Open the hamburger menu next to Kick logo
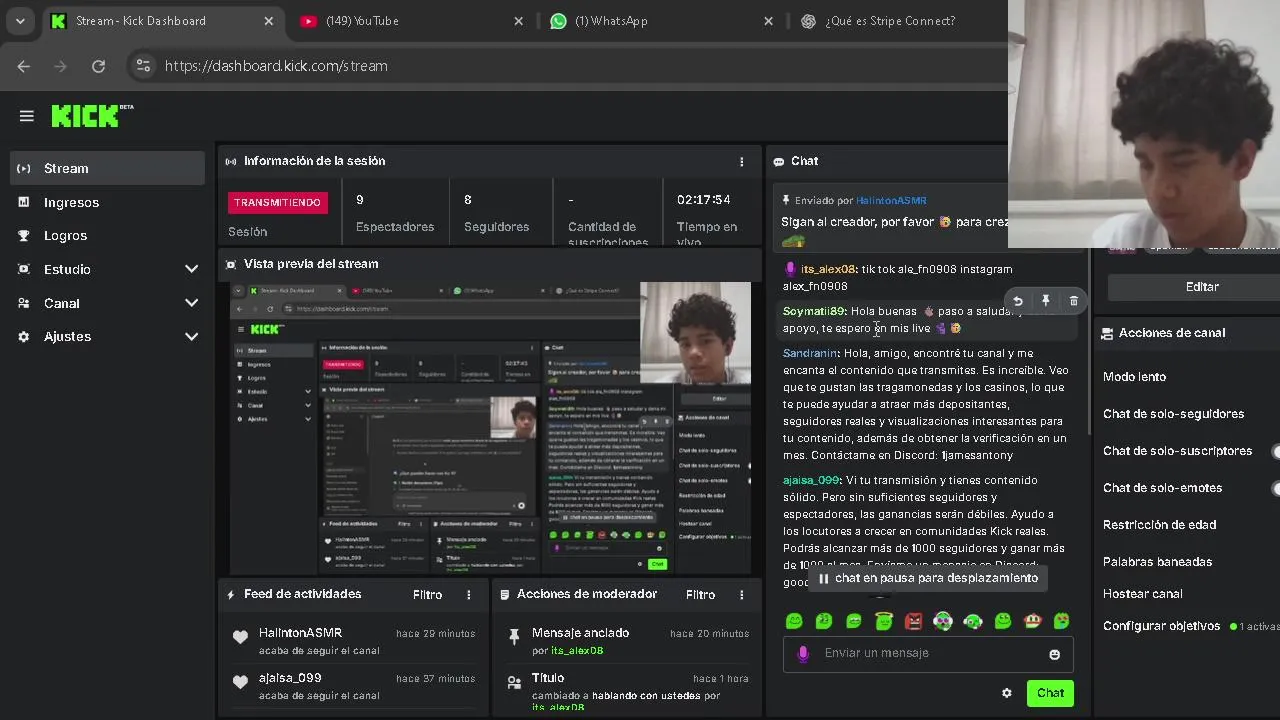This screenshot has height=720, width=1280. (x=27, y=116)
